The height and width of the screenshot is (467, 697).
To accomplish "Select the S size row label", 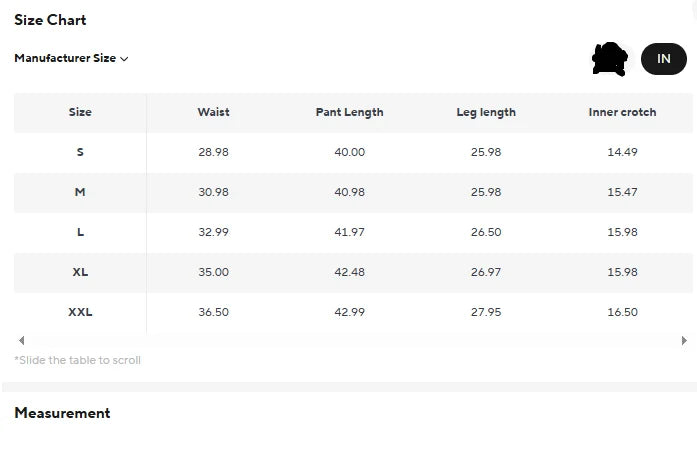I will point(80,152).
